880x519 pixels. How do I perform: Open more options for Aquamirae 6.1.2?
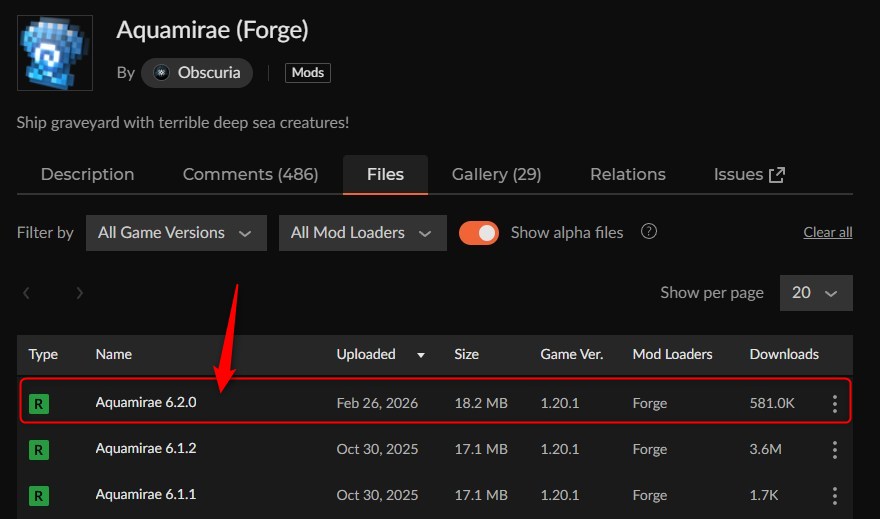click(835, 450)
